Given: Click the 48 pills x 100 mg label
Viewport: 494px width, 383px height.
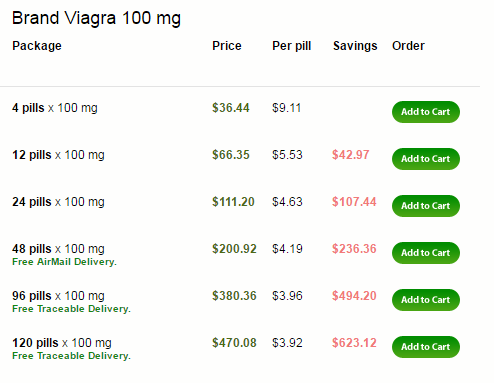Looking at the screenshot, I should [x=58, y=249].
